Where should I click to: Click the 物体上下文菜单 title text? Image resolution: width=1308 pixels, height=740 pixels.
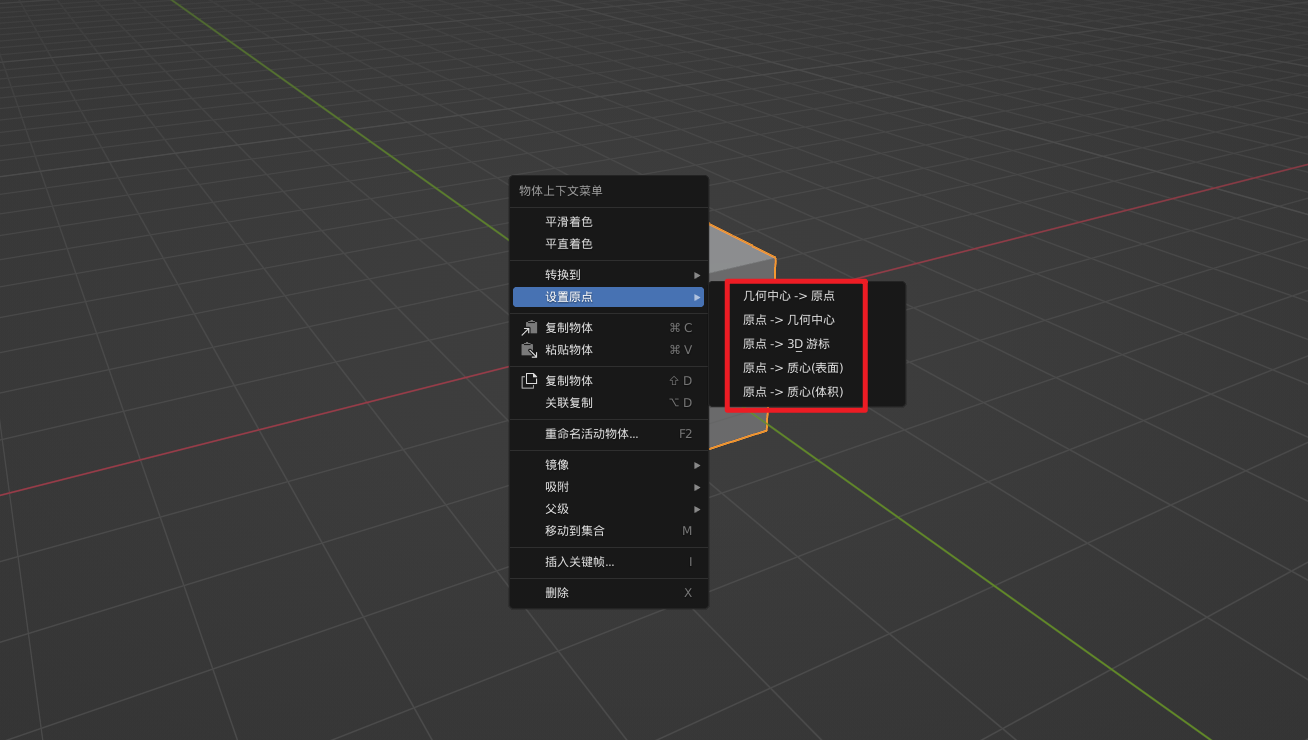tap(561, 191)
